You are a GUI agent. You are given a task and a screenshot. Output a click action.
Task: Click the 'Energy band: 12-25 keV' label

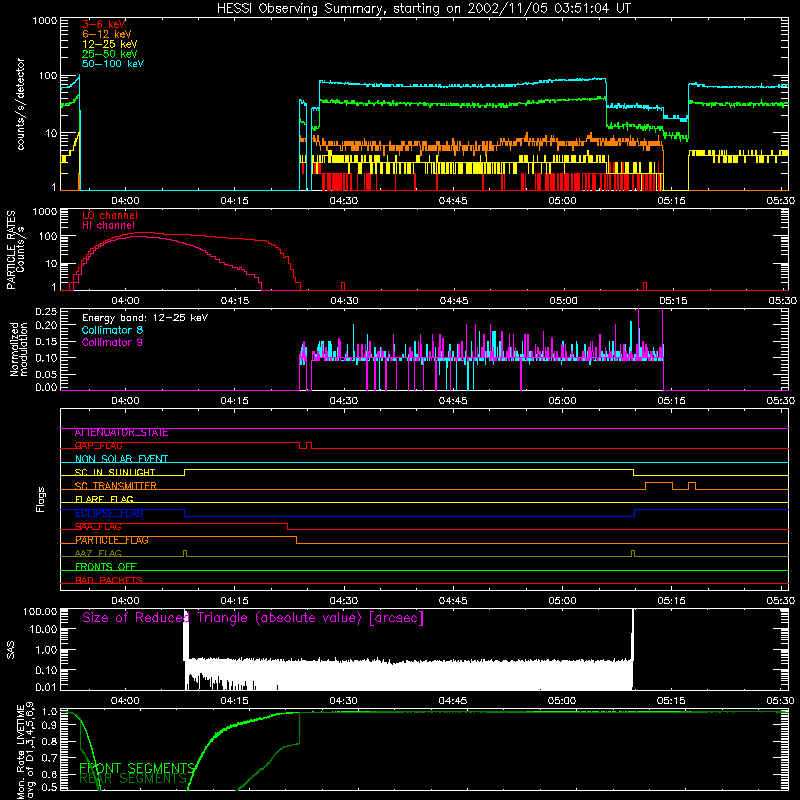pos(145,318)
